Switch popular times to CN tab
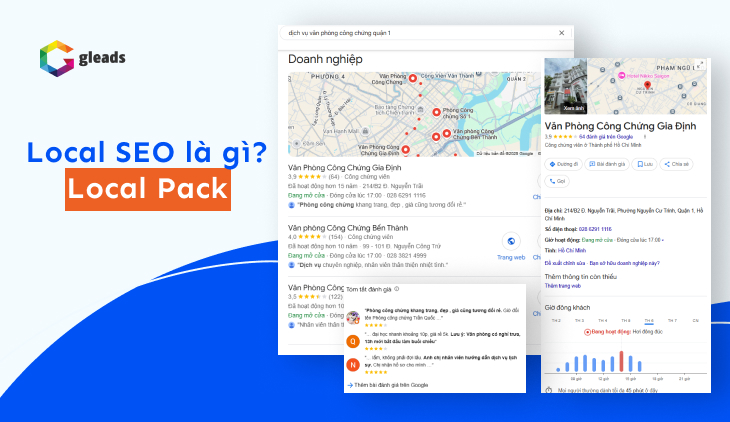 [x=696, y=320]
